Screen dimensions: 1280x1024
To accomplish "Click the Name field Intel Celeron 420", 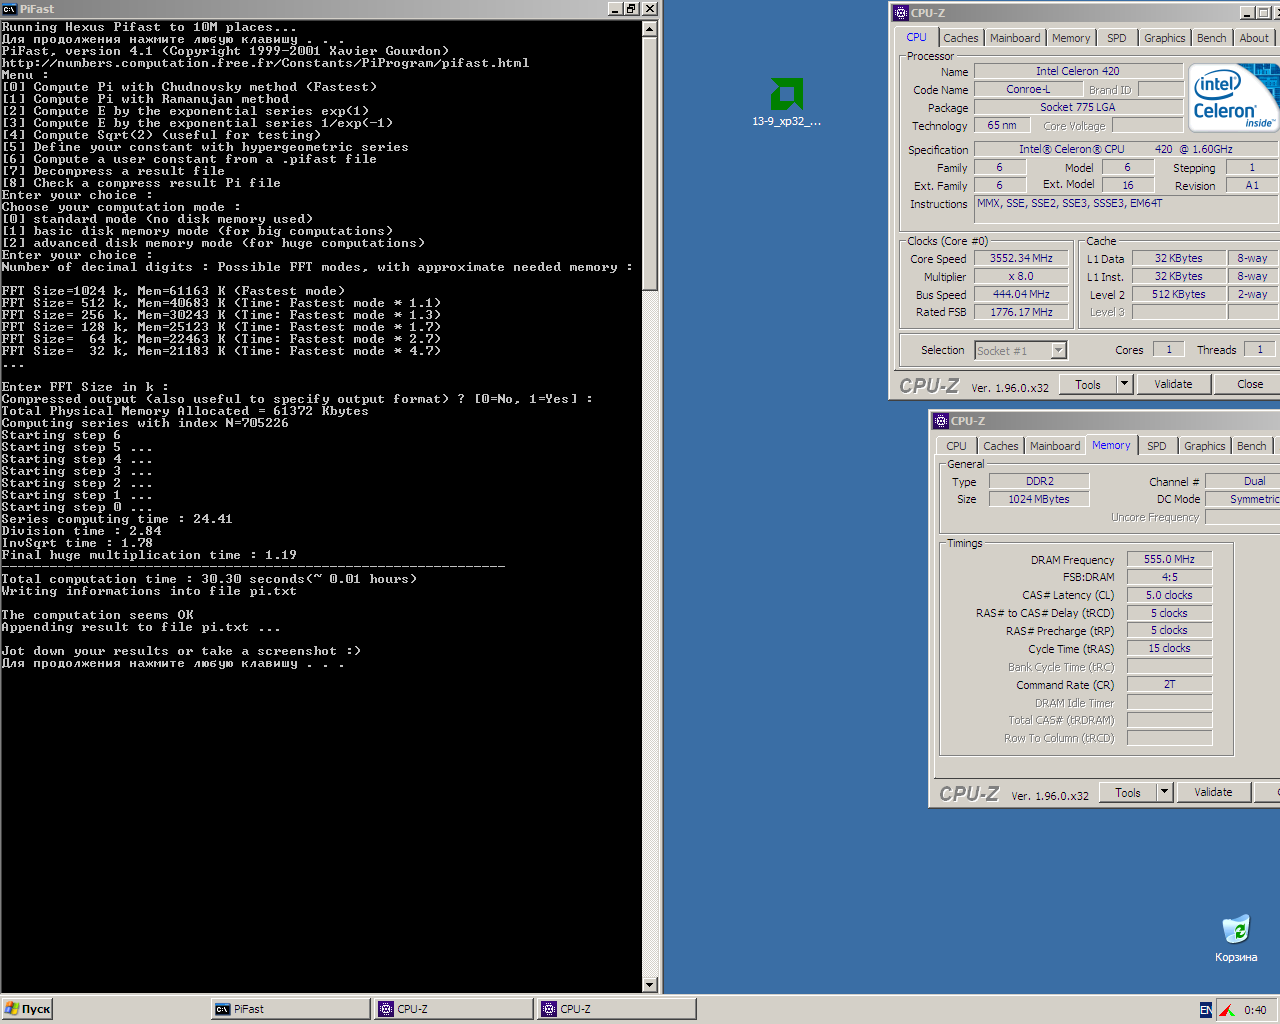I will click(1078, 71).
